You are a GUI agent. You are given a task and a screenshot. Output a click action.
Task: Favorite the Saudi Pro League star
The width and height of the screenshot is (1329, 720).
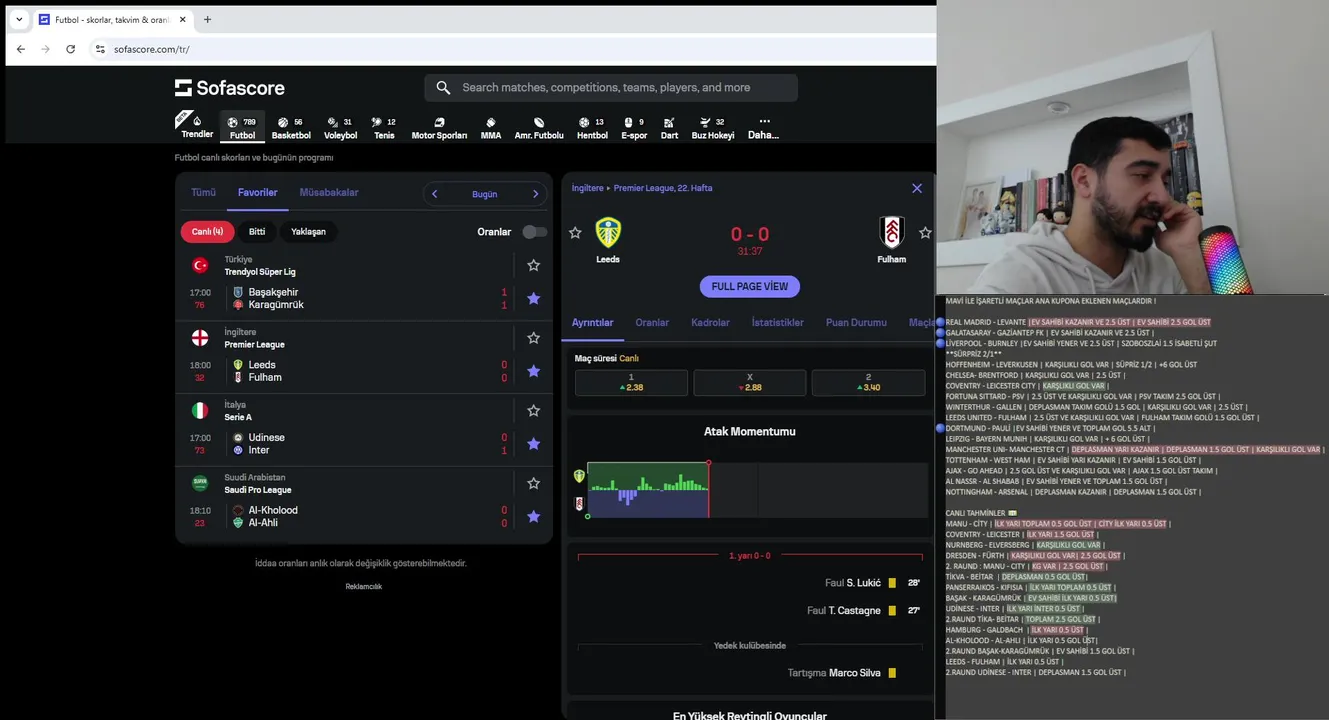tap(533, 483)
